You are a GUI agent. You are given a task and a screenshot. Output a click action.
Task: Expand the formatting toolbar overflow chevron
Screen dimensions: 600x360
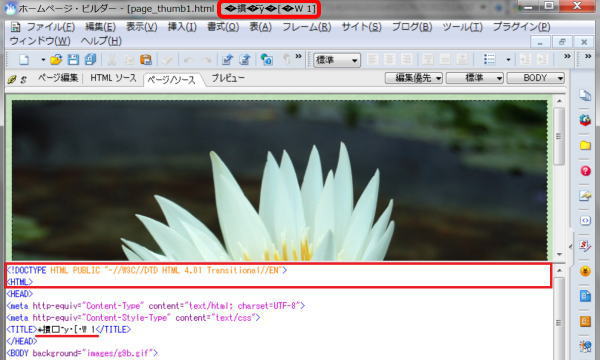pos(567,57)
